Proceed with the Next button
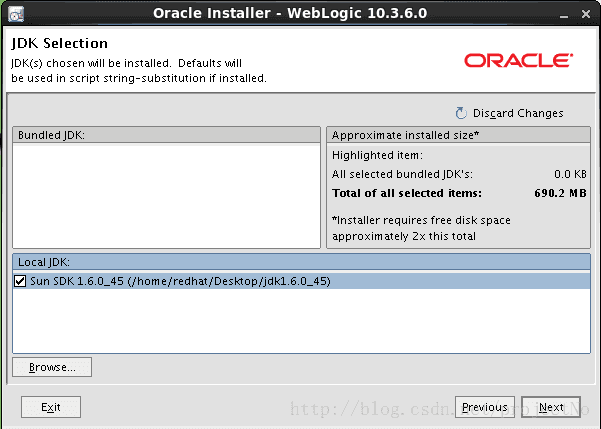 click(551, 407)
